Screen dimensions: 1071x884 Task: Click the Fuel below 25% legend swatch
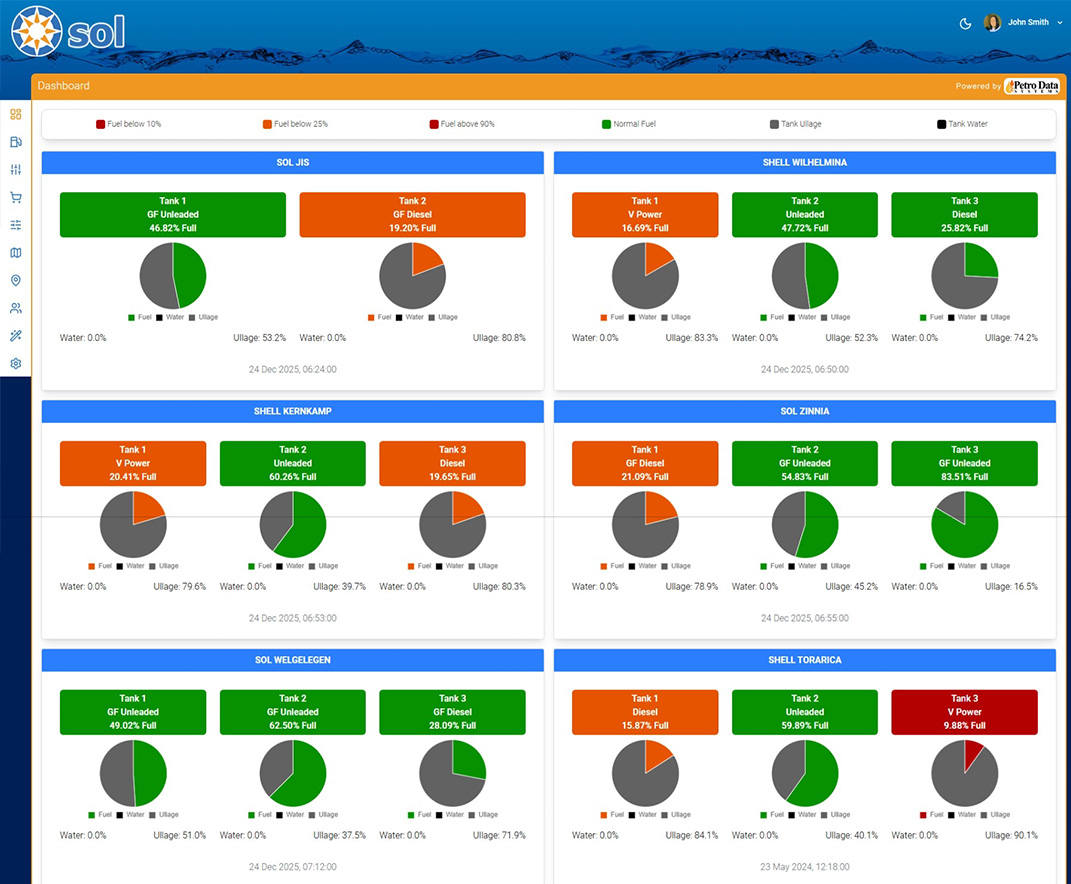pos(267,124)
